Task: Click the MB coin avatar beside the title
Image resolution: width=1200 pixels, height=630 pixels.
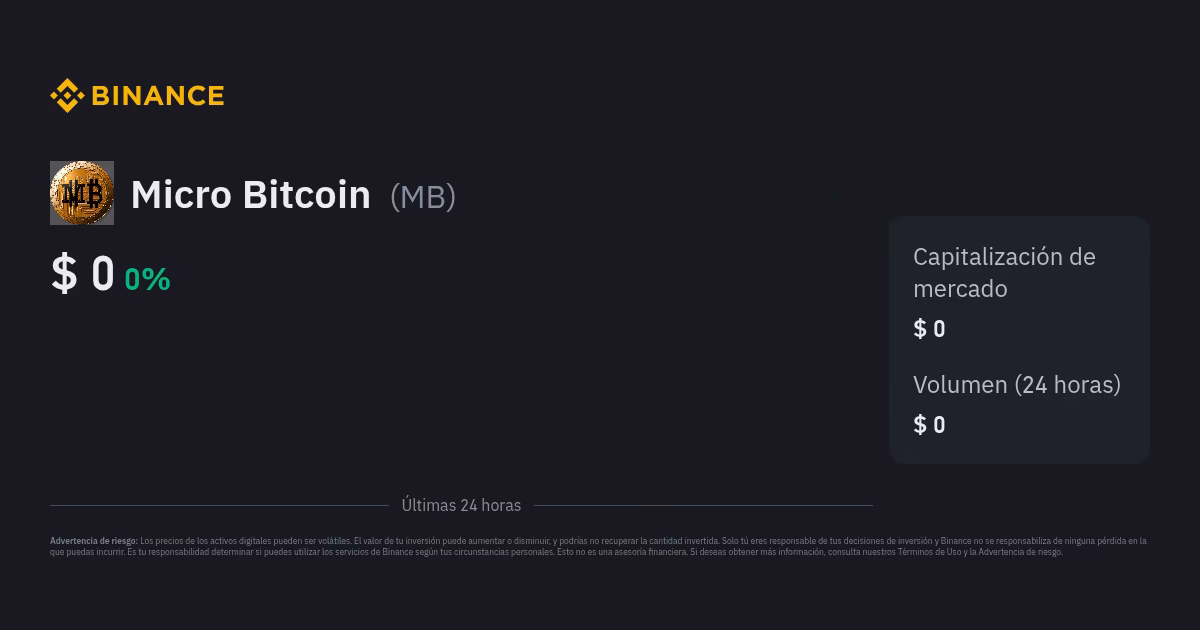Action: coord(82,192)
